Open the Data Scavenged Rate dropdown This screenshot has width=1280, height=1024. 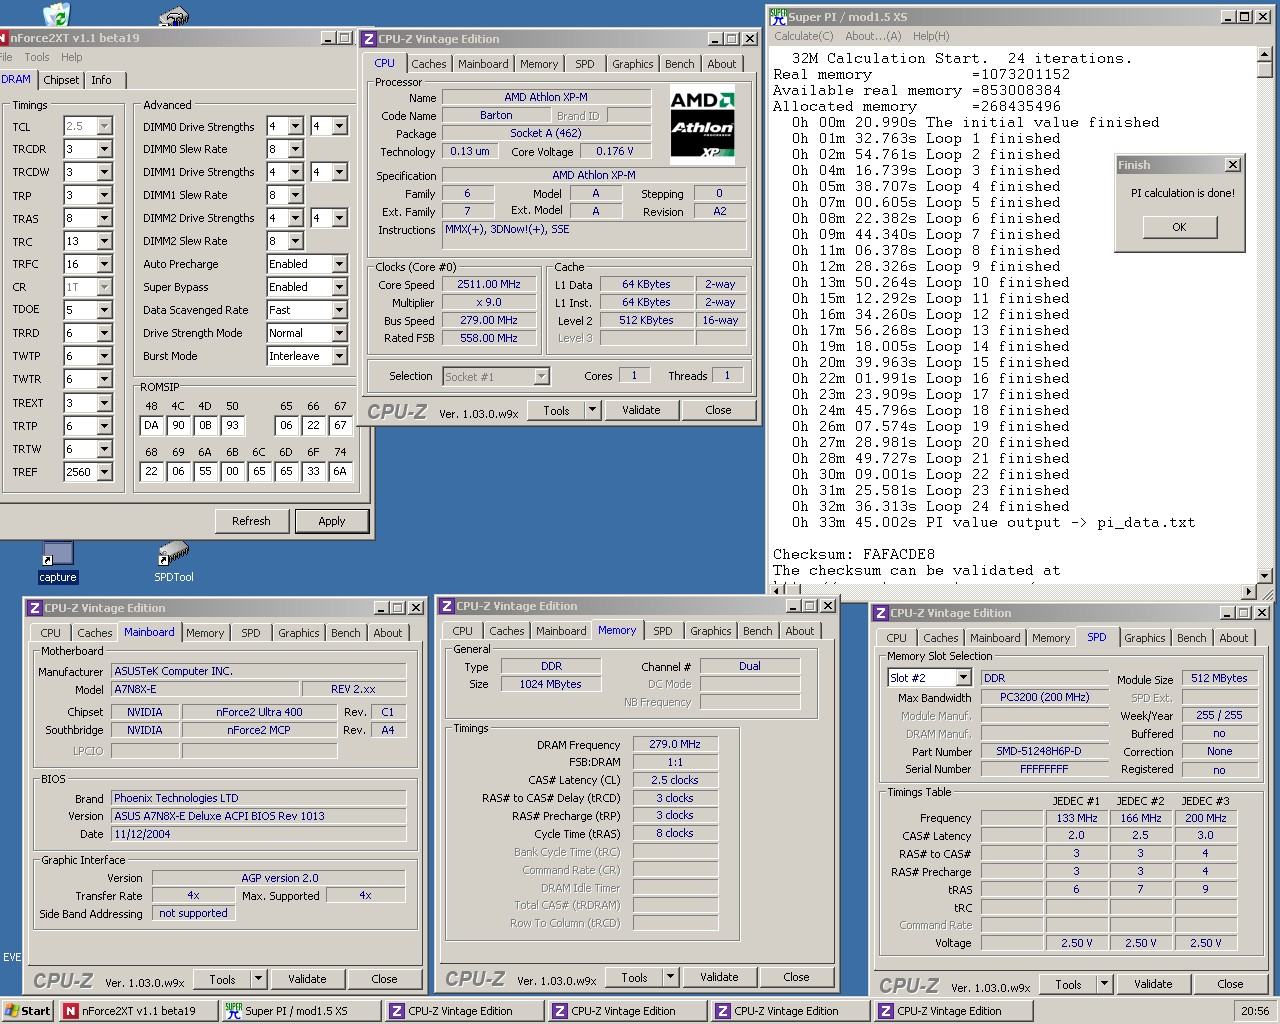point(339,310)
